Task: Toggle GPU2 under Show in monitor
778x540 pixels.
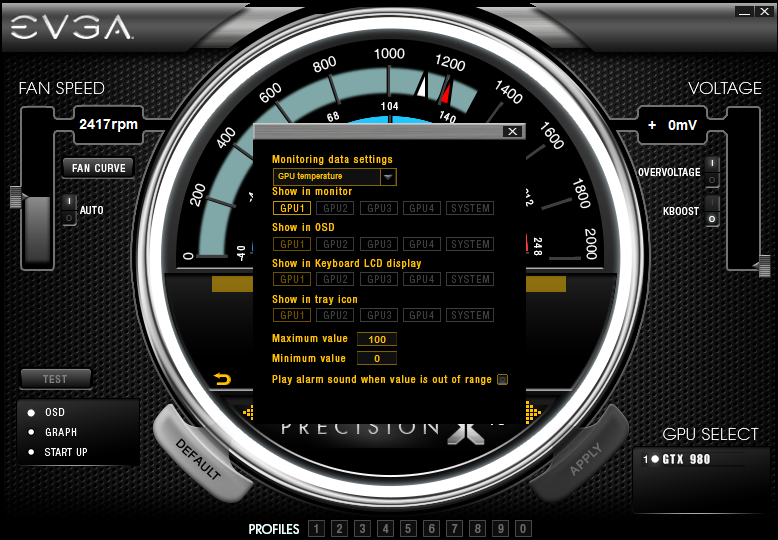Action: click(335, 208)
